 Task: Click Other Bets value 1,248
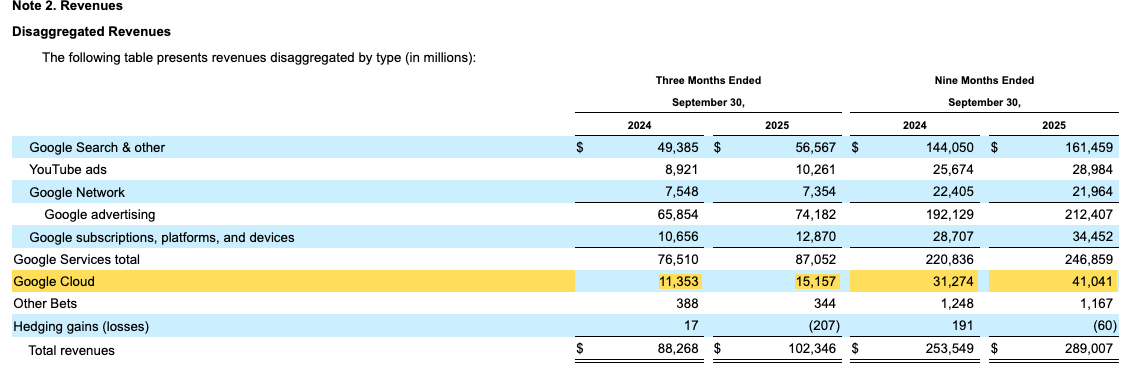click(958, 303)
